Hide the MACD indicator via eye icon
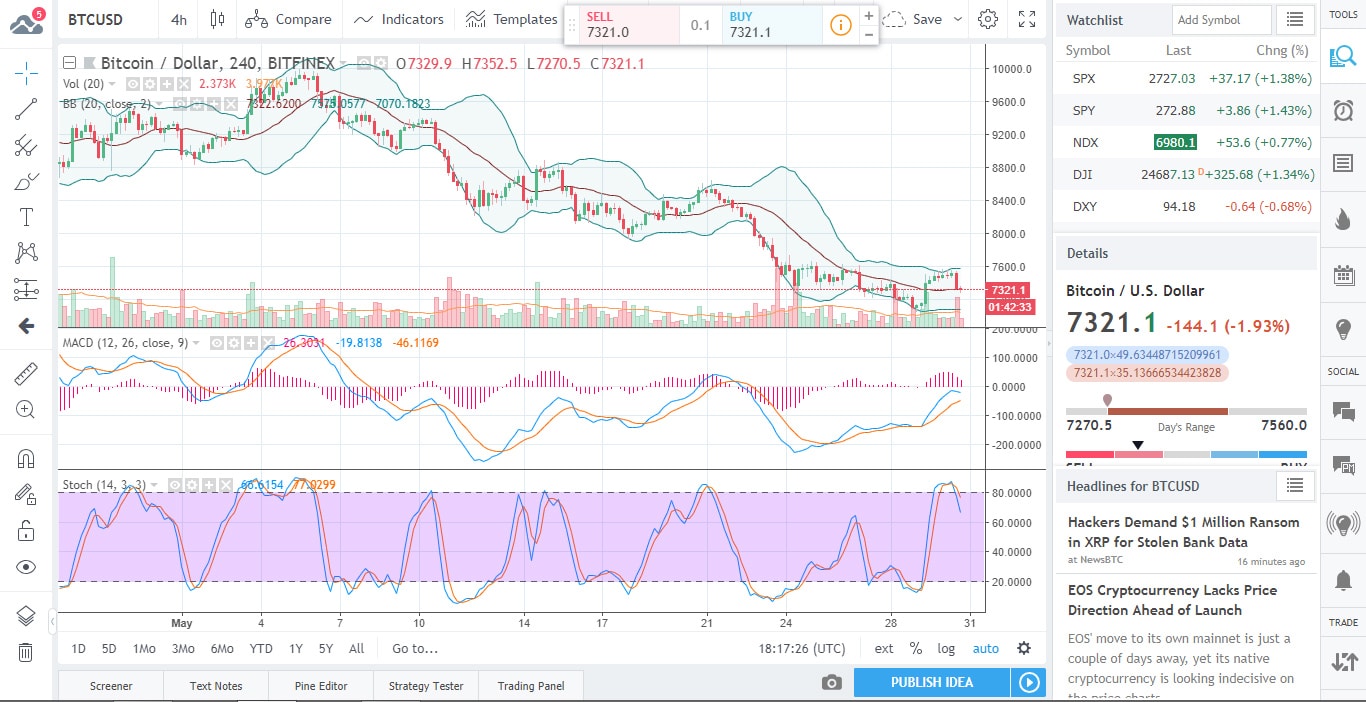The image size is (1366, 702). pos(216,343)
